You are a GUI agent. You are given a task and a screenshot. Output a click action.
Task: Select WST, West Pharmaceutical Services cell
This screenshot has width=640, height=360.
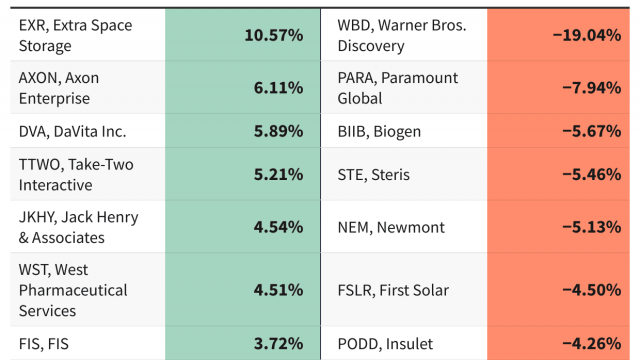click(88, 289)
